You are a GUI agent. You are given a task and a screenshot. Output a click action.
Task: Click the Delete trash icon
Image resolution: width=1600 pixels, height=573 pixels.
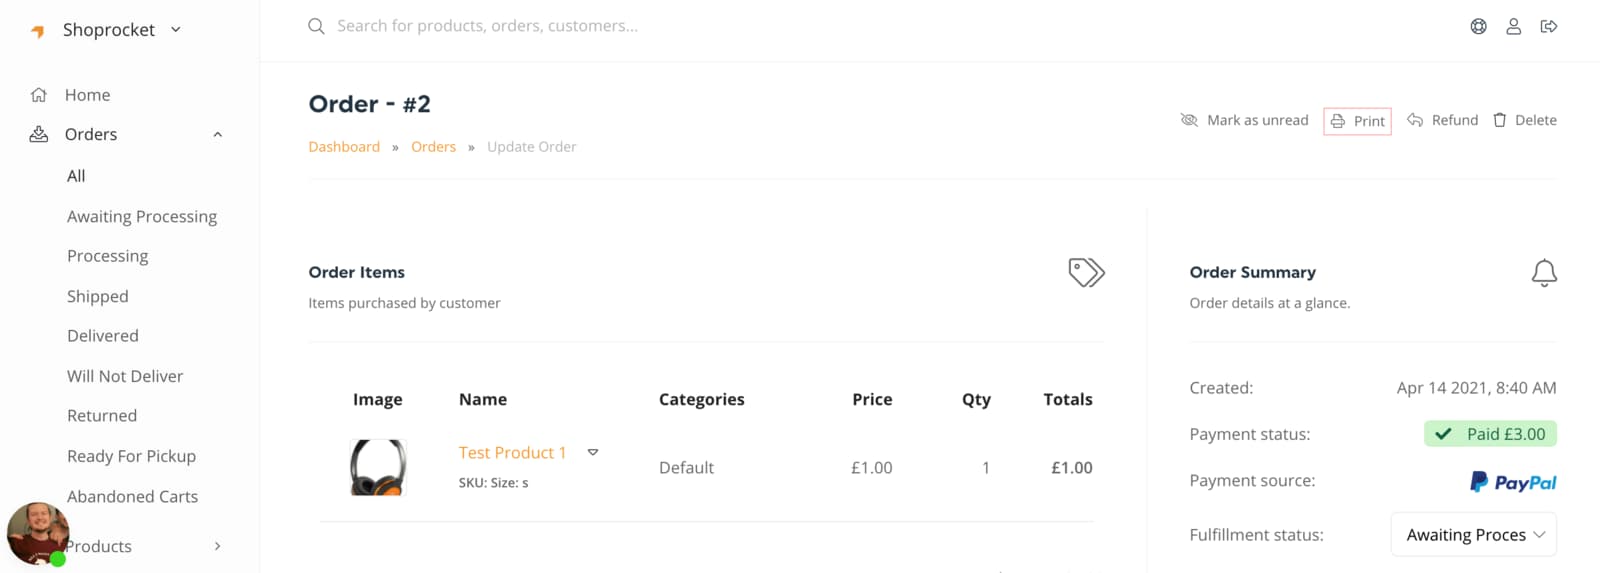coord(1499,120)
